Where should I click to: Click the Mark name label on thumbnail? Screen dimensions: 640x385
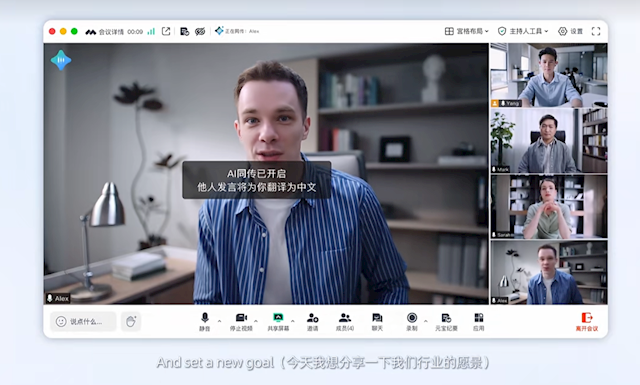(x=500, y=169)
